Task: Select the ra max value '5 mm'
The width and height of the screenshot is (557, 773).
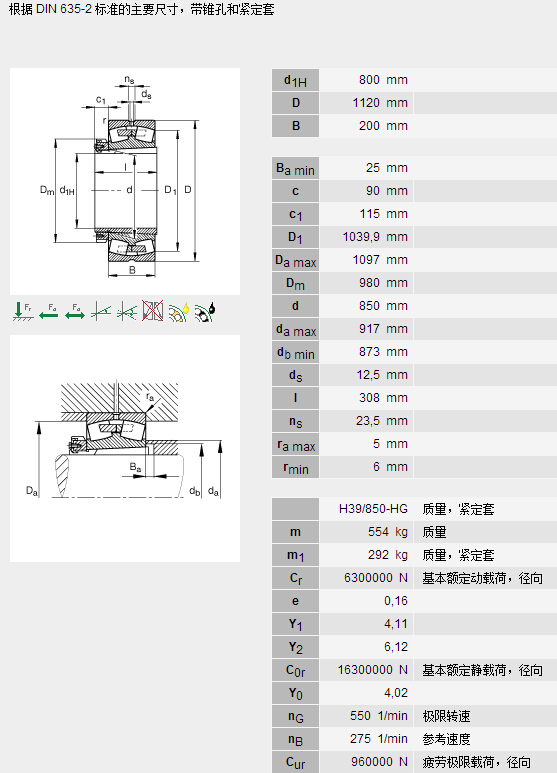Action: click(x=390, y=444)
